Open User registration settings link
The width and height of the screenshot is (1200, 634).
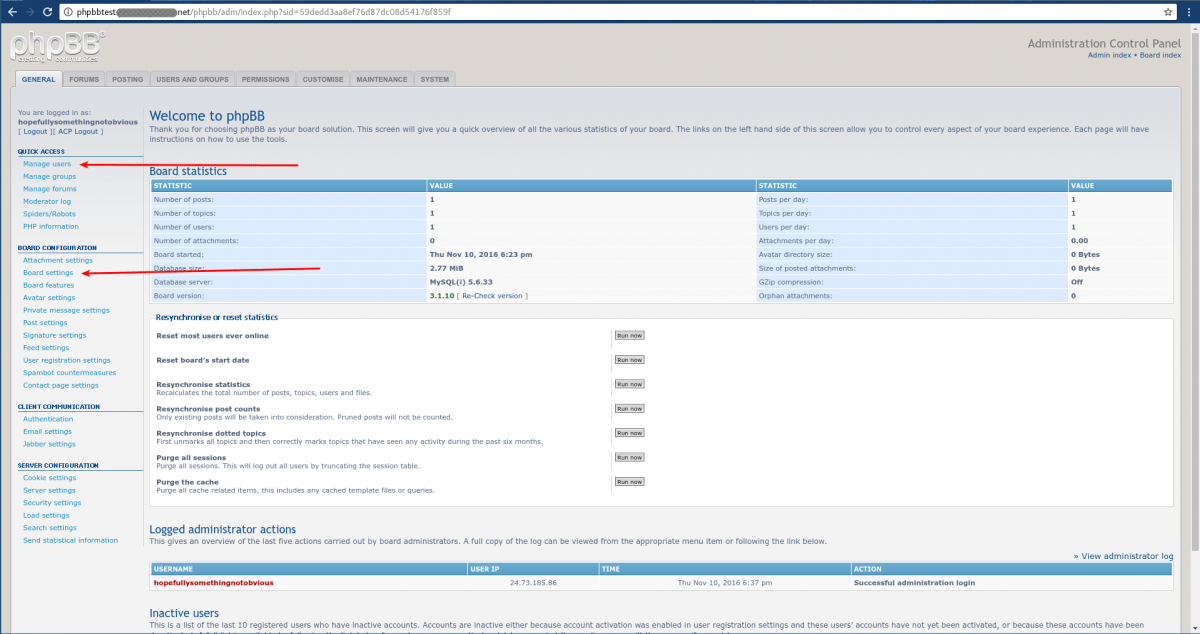click(x=67, y=360)
